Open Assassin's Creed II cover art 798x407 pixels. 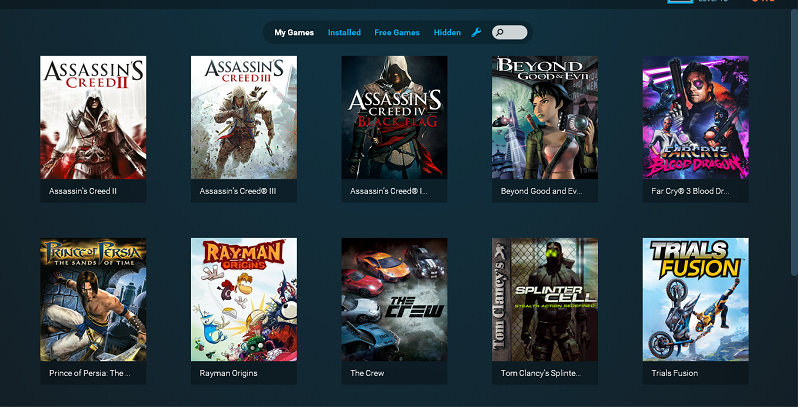93,118
